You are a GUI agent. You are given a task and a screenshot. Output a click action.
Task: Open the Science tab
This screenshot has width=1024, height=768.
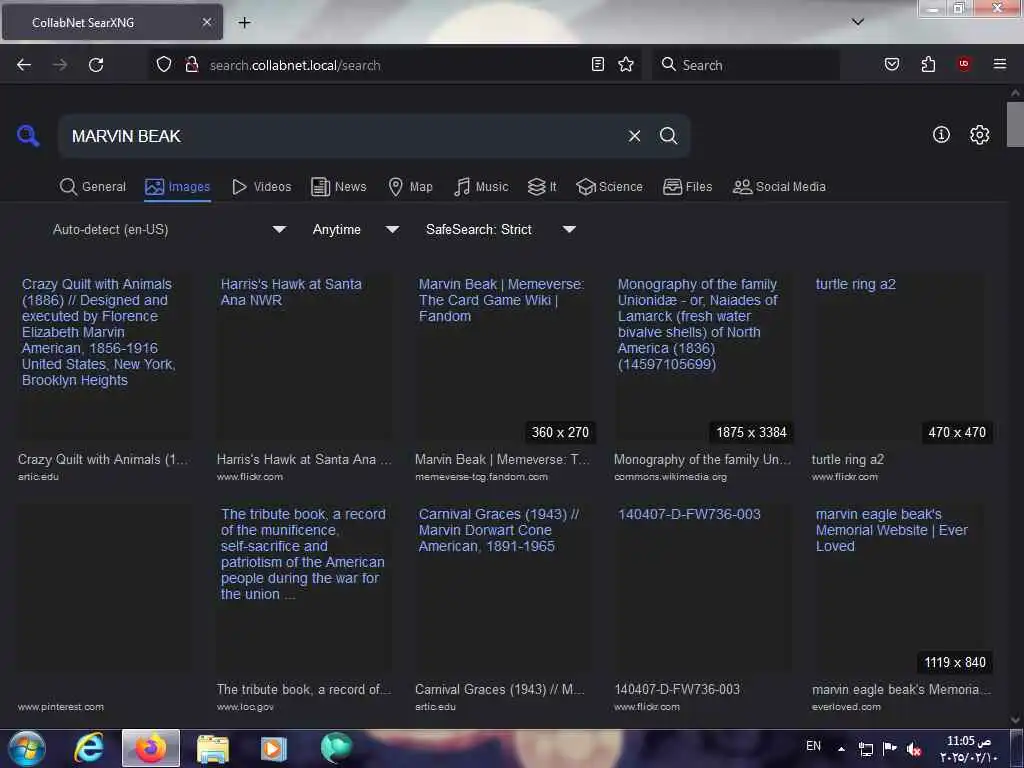[609, 187]
